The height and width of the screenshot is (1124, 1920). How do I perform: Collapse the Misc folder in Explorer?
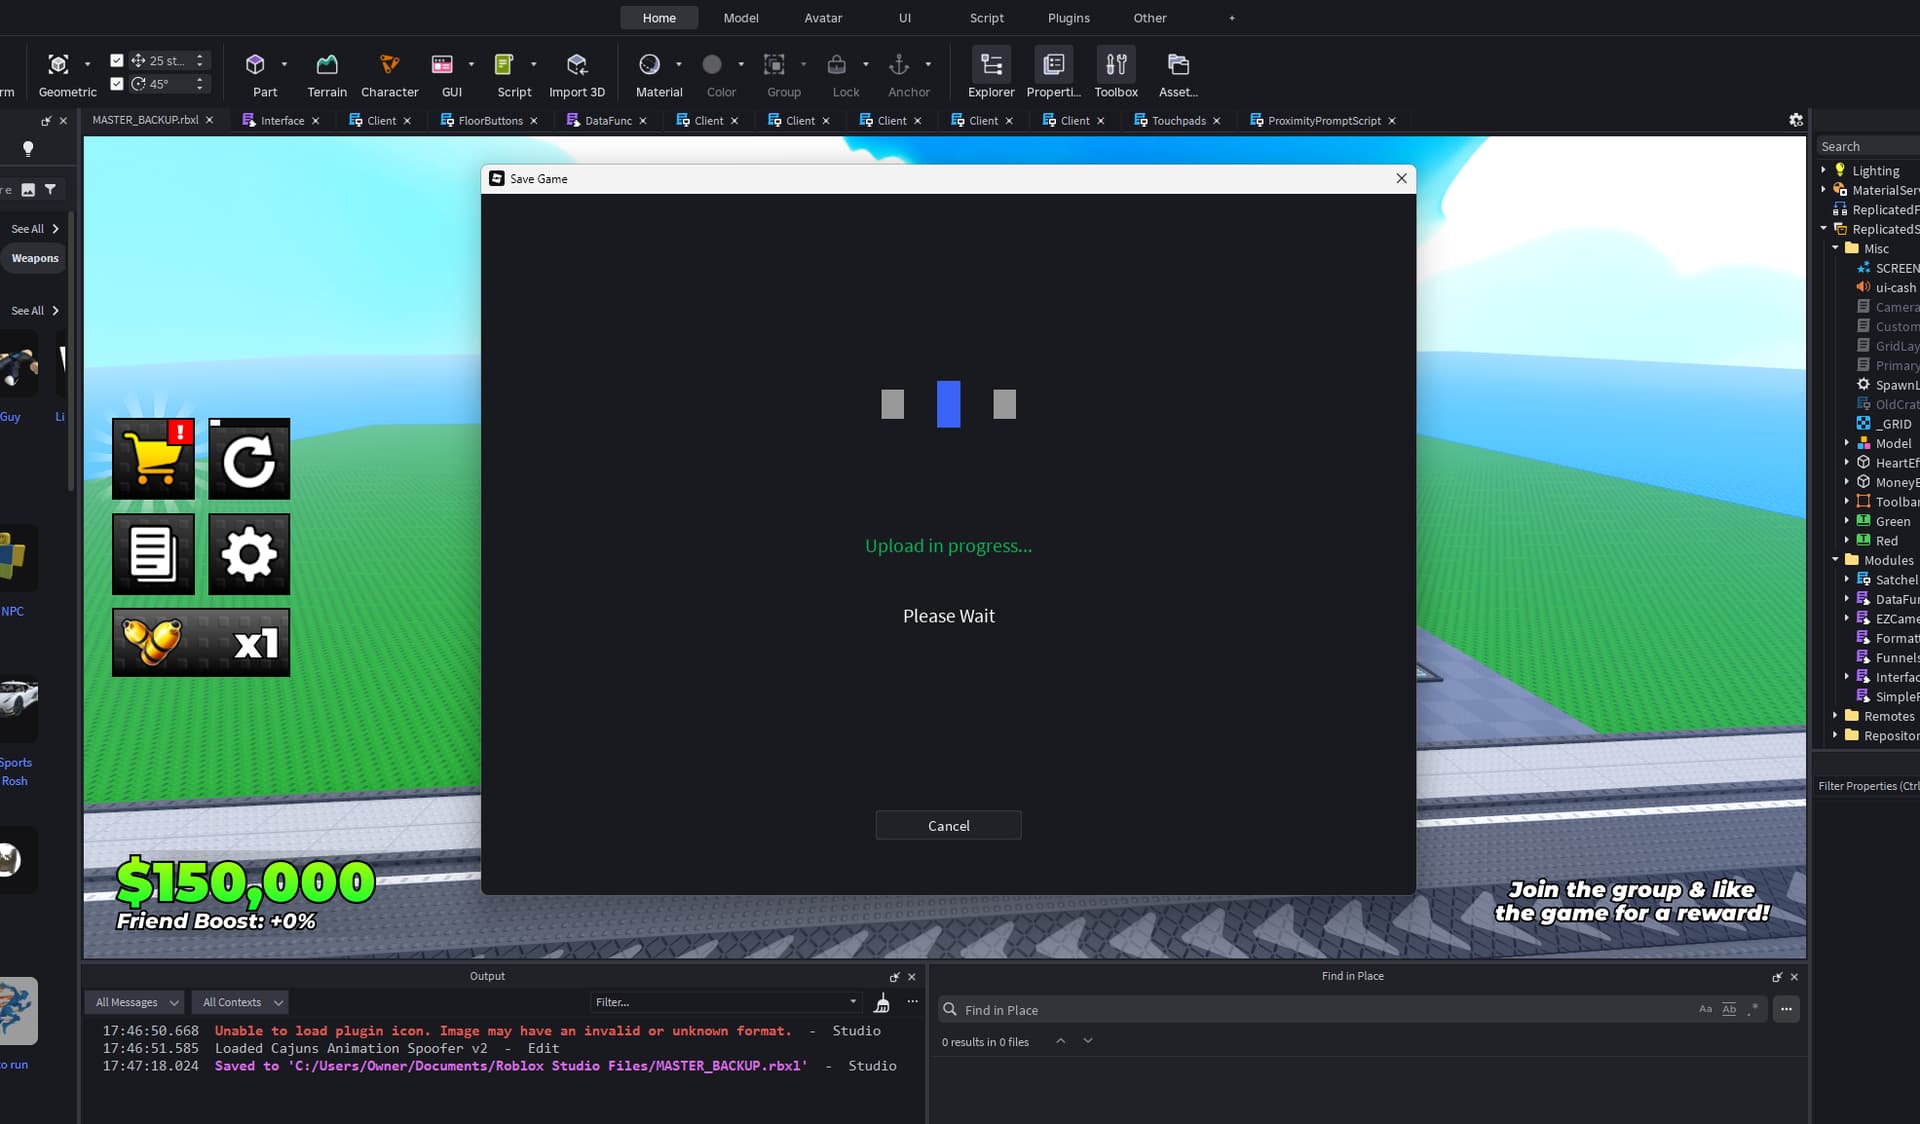1835,248
